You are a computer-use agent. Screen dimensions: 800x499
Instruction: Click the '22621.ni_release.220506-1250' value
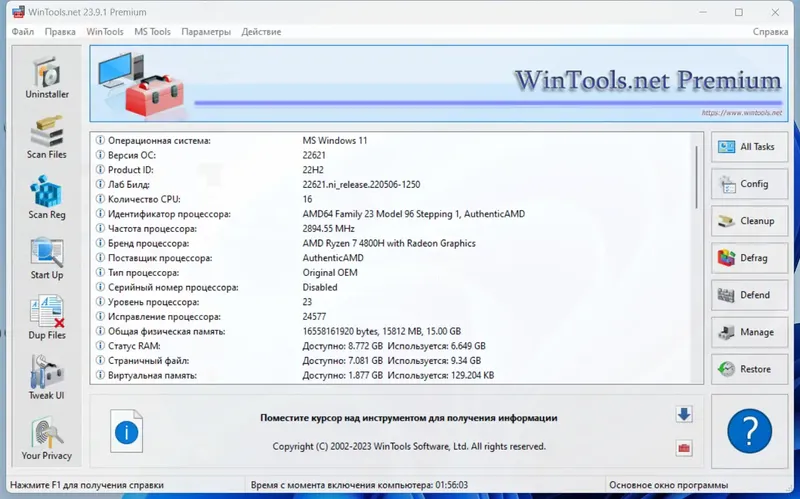point(361,184)
